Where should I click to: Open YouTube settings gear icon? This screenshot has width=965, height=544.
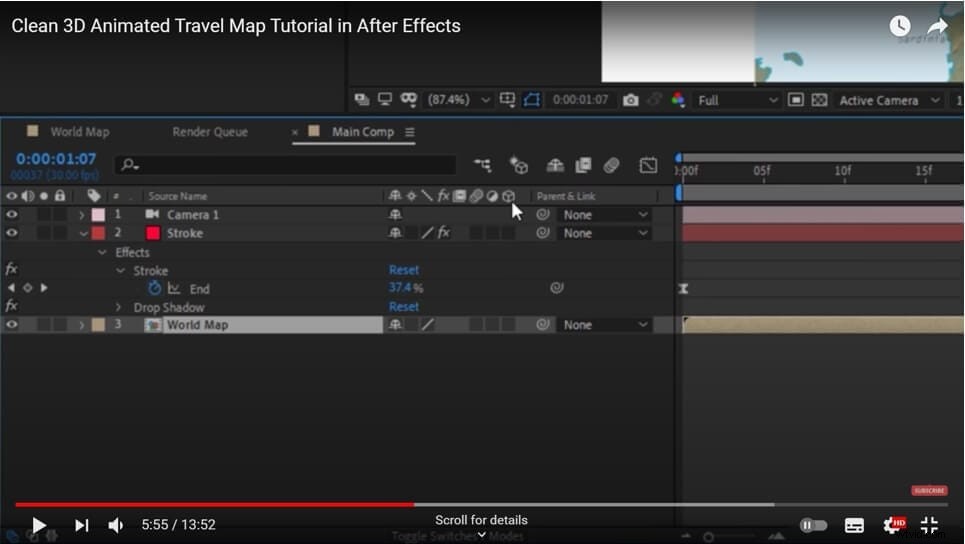click(x=893, y=525)
